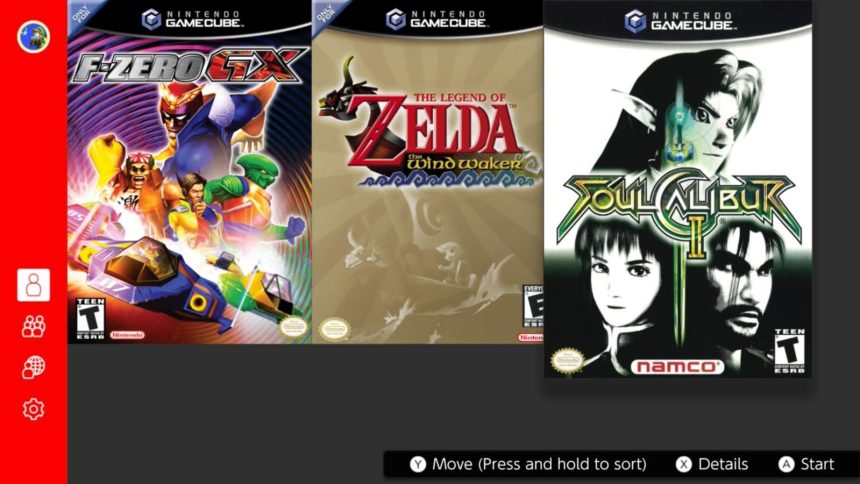Click the Teen ESRB badge on Soulcalibur II
860x484 pixels.
(790, 351)
